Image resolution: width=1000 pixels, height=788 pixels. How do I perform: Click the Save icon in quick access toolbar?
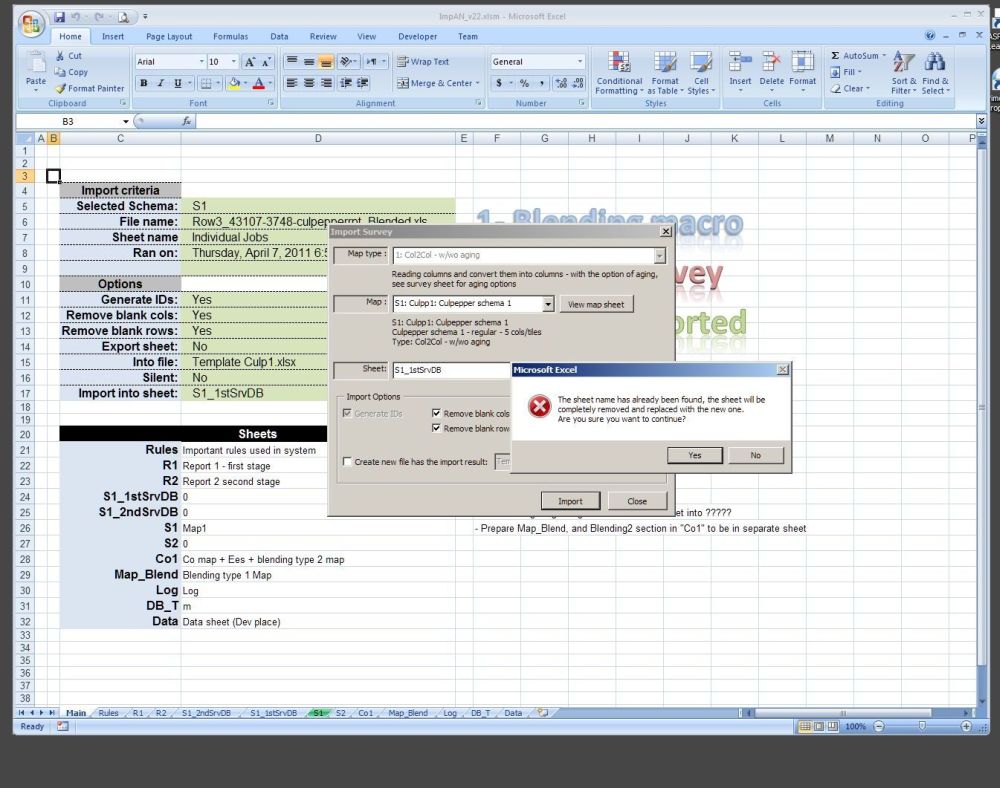click(x=59, y=17)
